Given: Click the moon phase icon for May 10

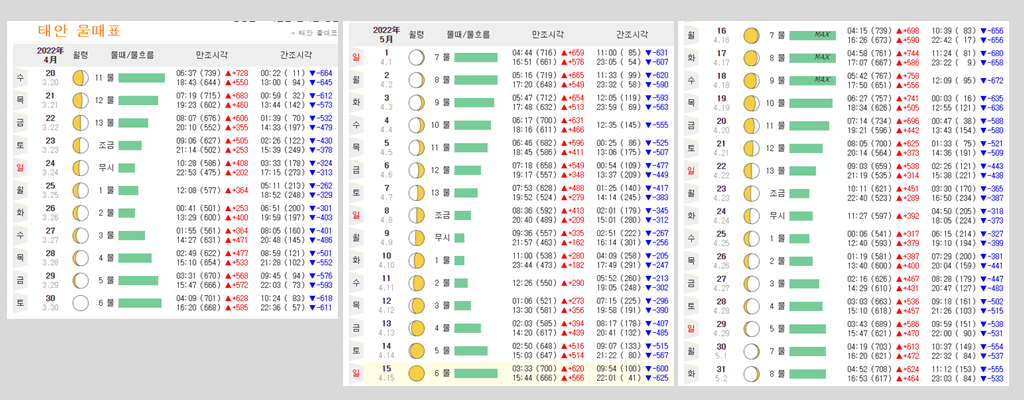Looking at the screenshot, I should (x=416, y=261).
